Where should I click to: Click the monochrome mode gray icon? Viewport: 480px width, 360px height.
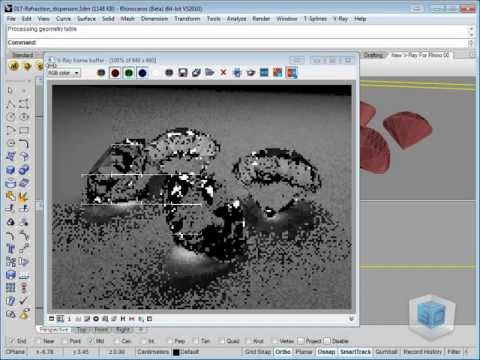169,73
